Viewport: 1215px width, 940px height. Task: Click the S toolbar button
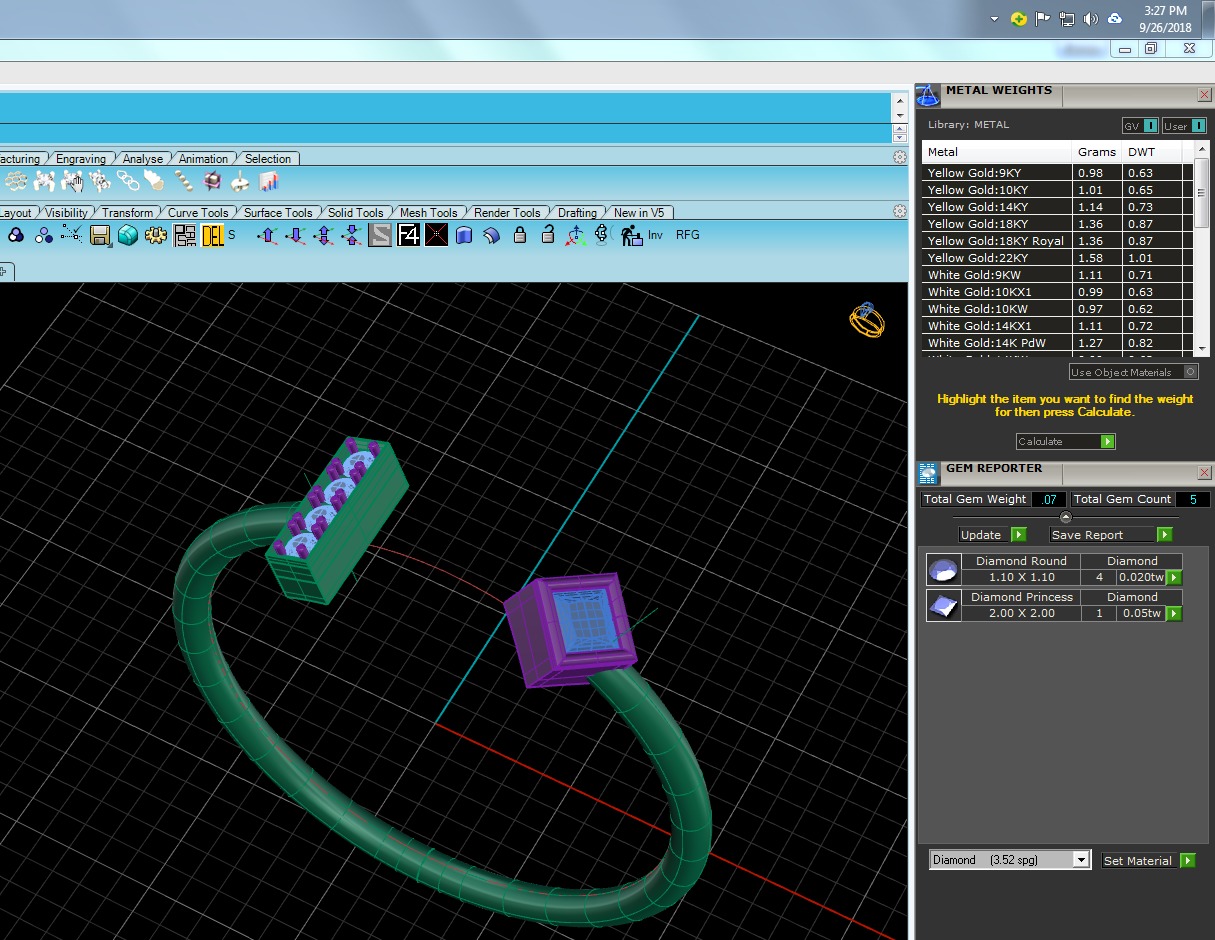[232, 234]
